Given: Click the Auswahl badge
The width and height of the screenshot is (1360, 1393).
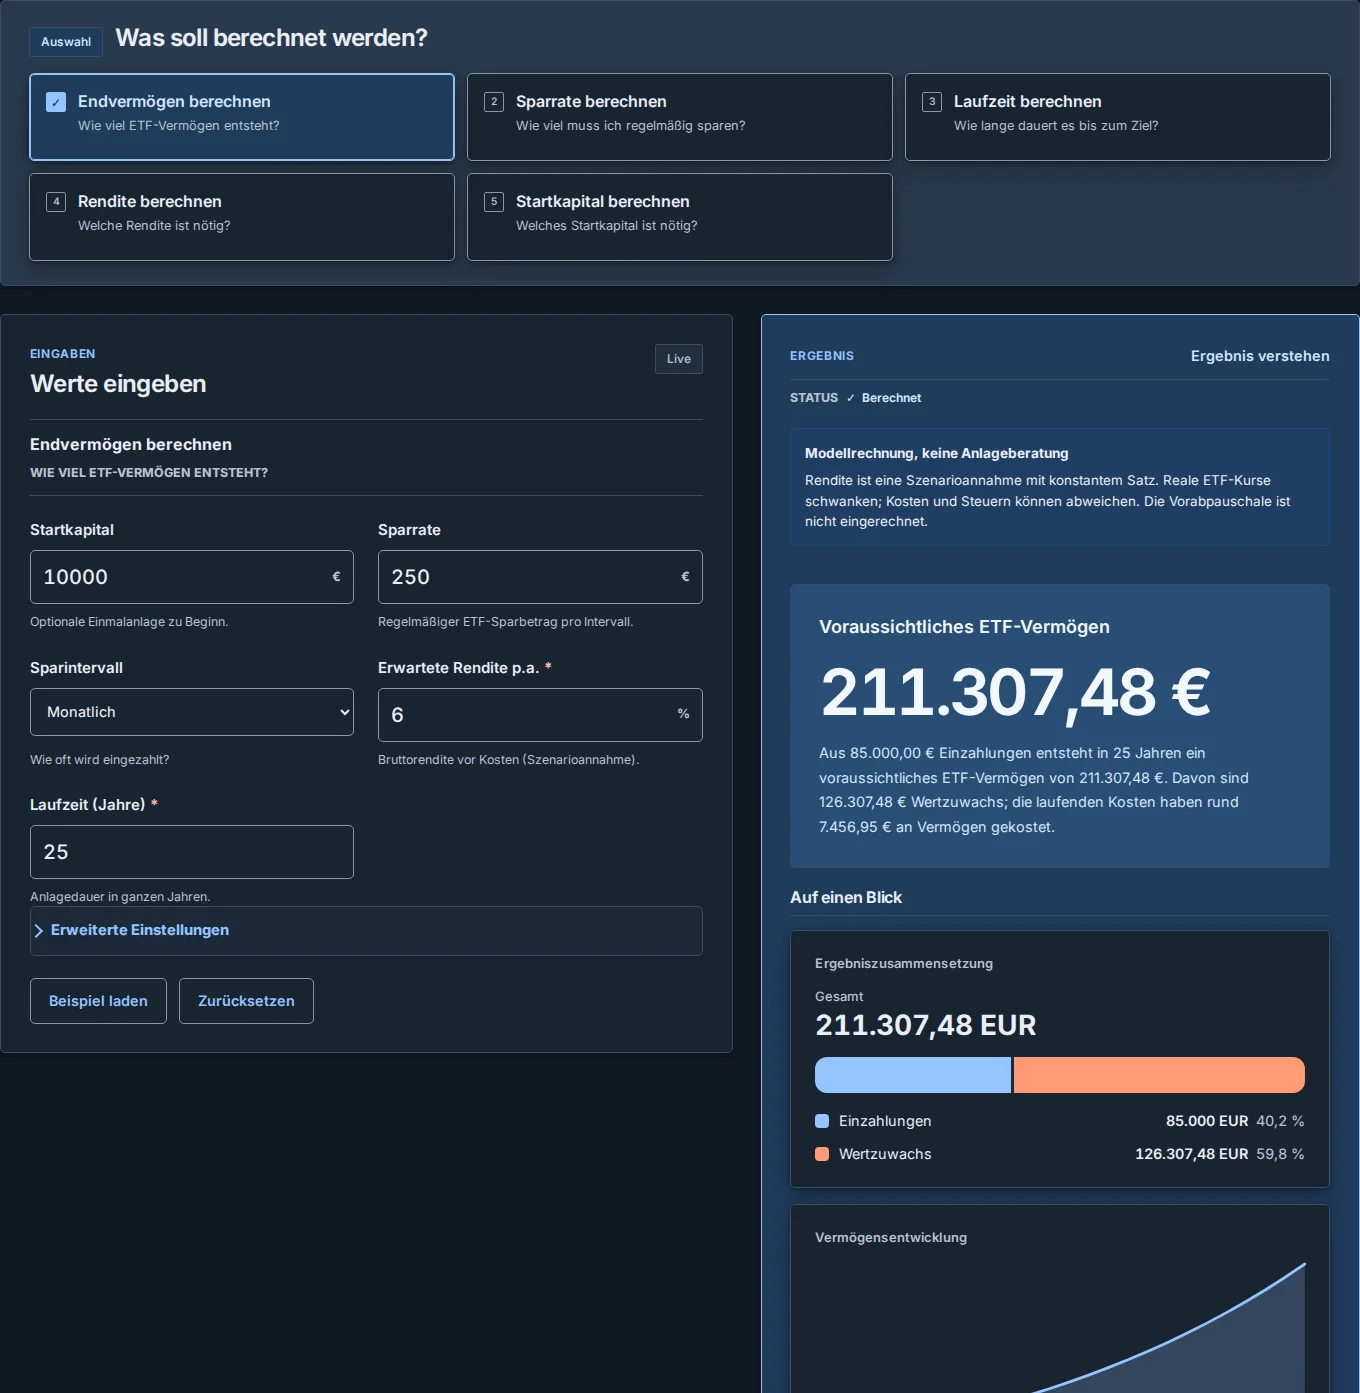Looking at the screenshot, I should 66,42.
